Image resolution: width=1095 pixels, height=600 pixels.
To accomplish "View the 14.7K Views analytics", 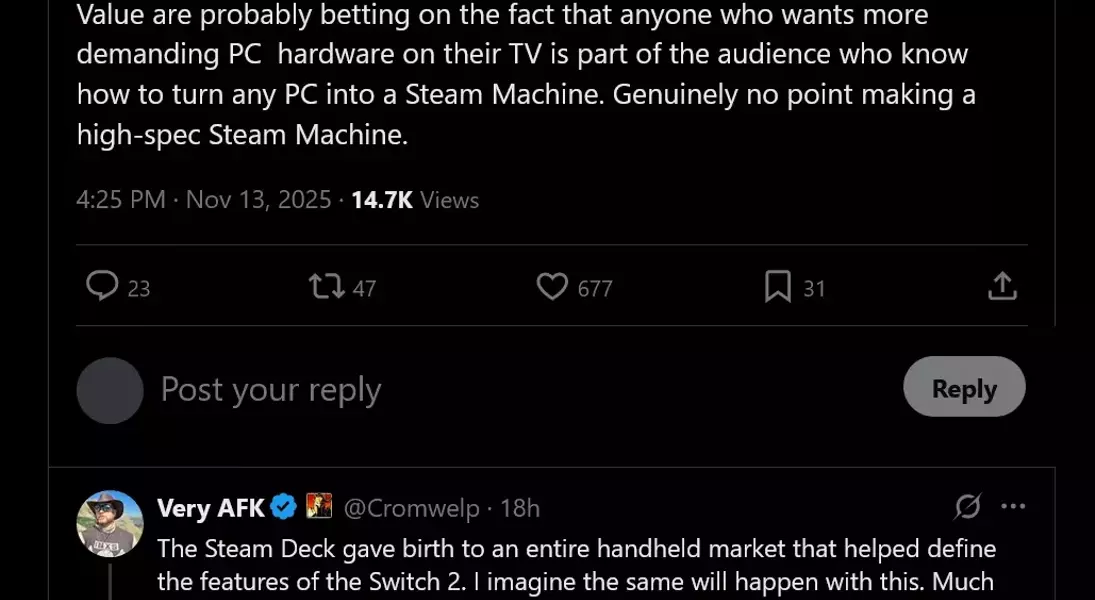I will coord(415,200).
